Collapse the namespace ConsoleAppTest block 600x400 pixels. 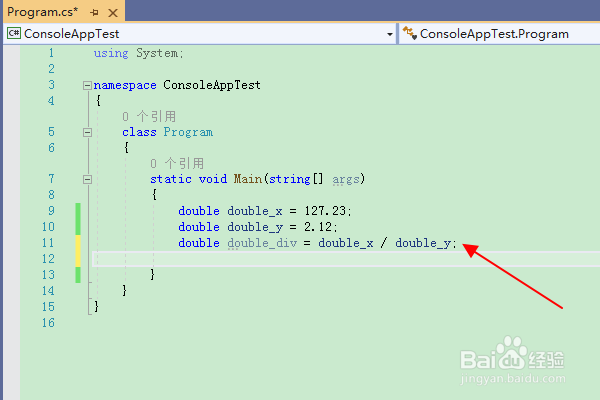[x=87, y=85]
